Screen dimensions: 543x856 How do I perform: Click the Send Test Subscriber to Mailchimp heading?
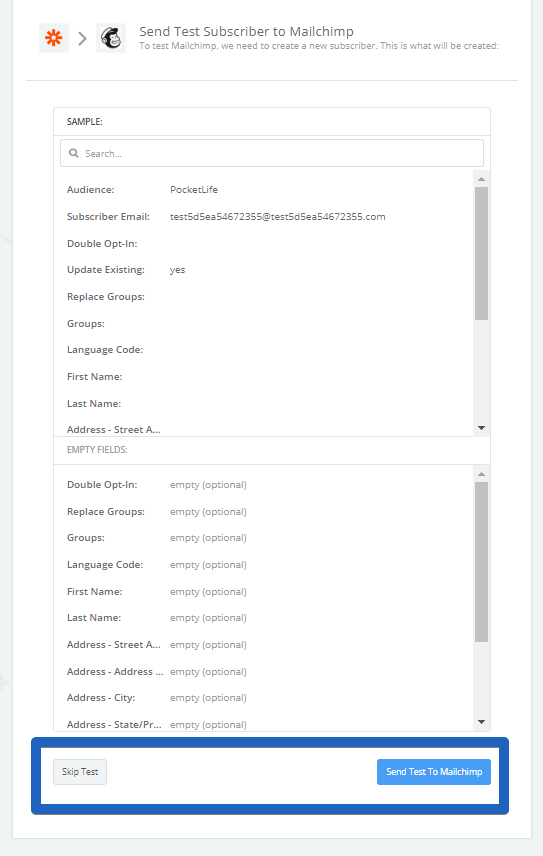coord(246,32)
